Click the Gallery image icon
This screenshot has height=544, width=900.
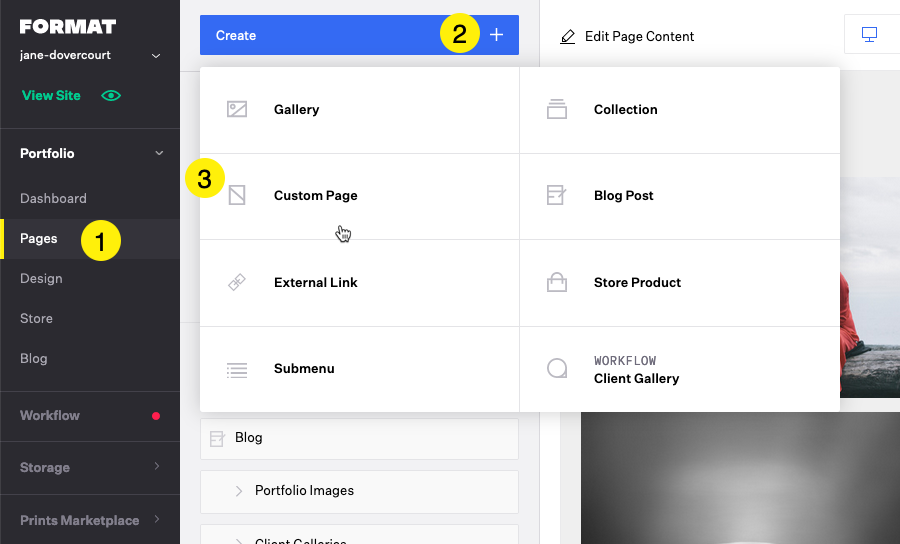236,109
